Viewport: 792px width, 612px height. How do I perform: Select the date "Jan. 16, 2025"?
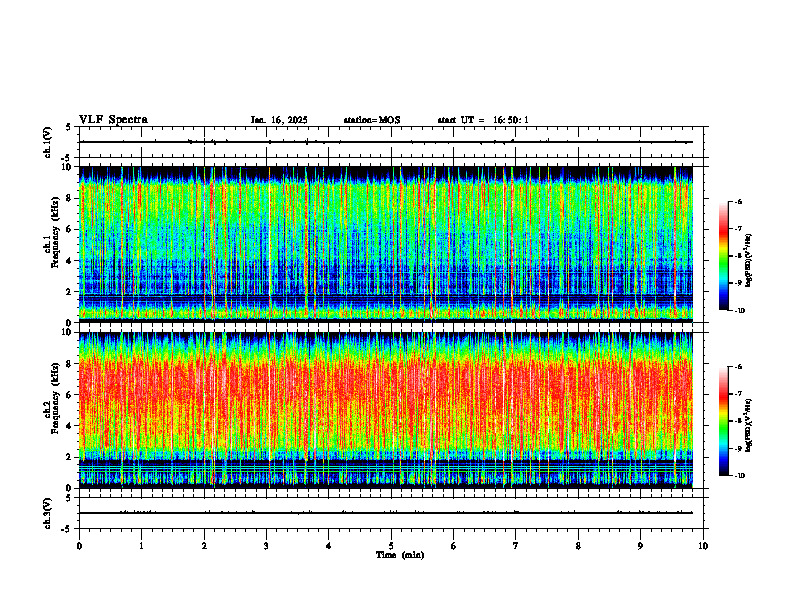pyautogui.click(x=279, y=120)
